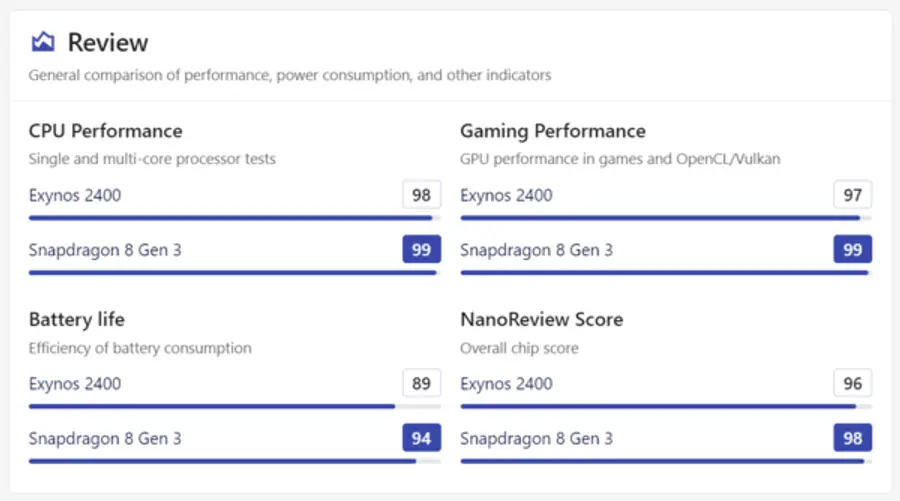Click the 98 CPU score badge
The image size is (900, 501).
point(421,195)
